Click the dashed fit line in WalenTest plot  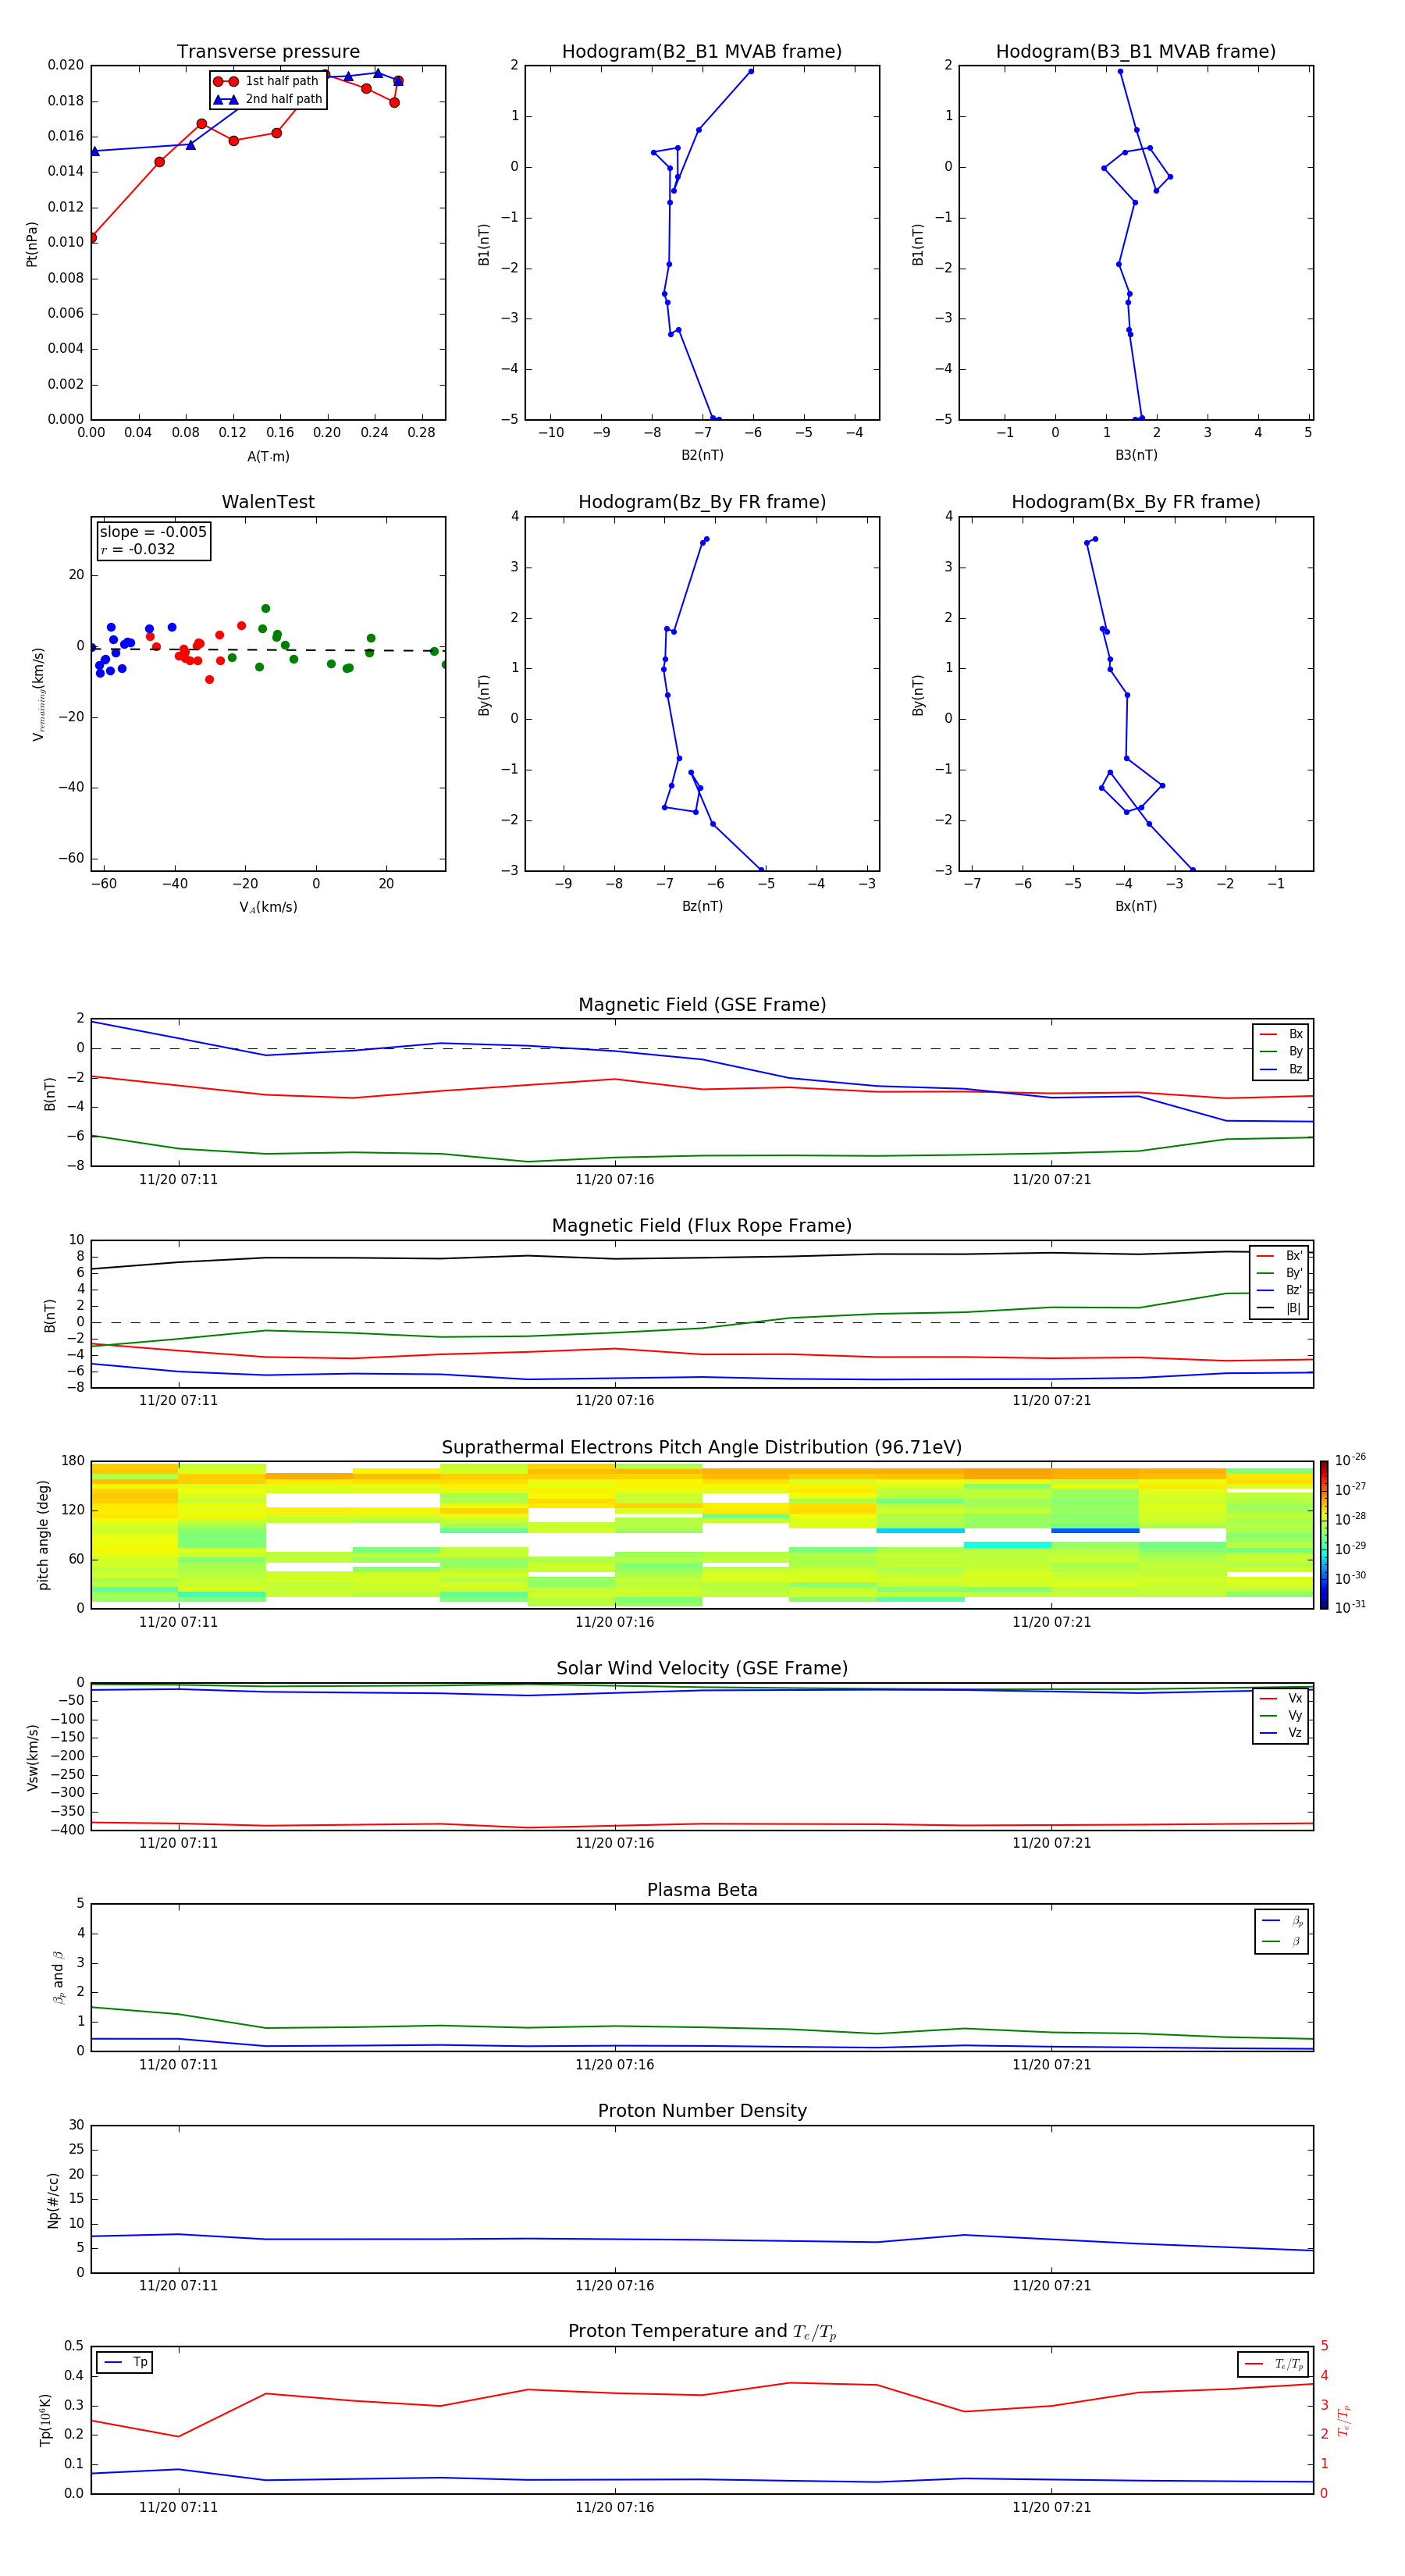tap(268, 649)
